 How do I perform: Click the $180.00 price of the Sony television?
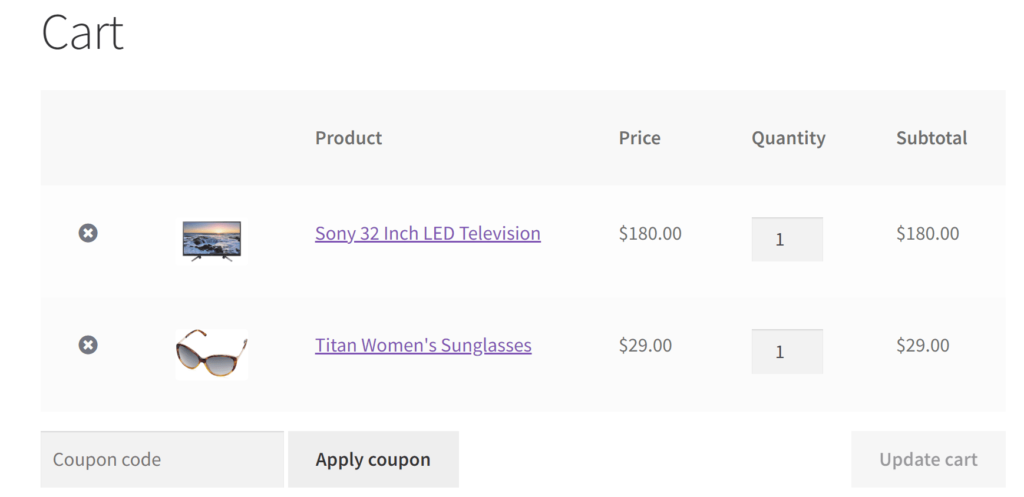[x=650, y=233]
